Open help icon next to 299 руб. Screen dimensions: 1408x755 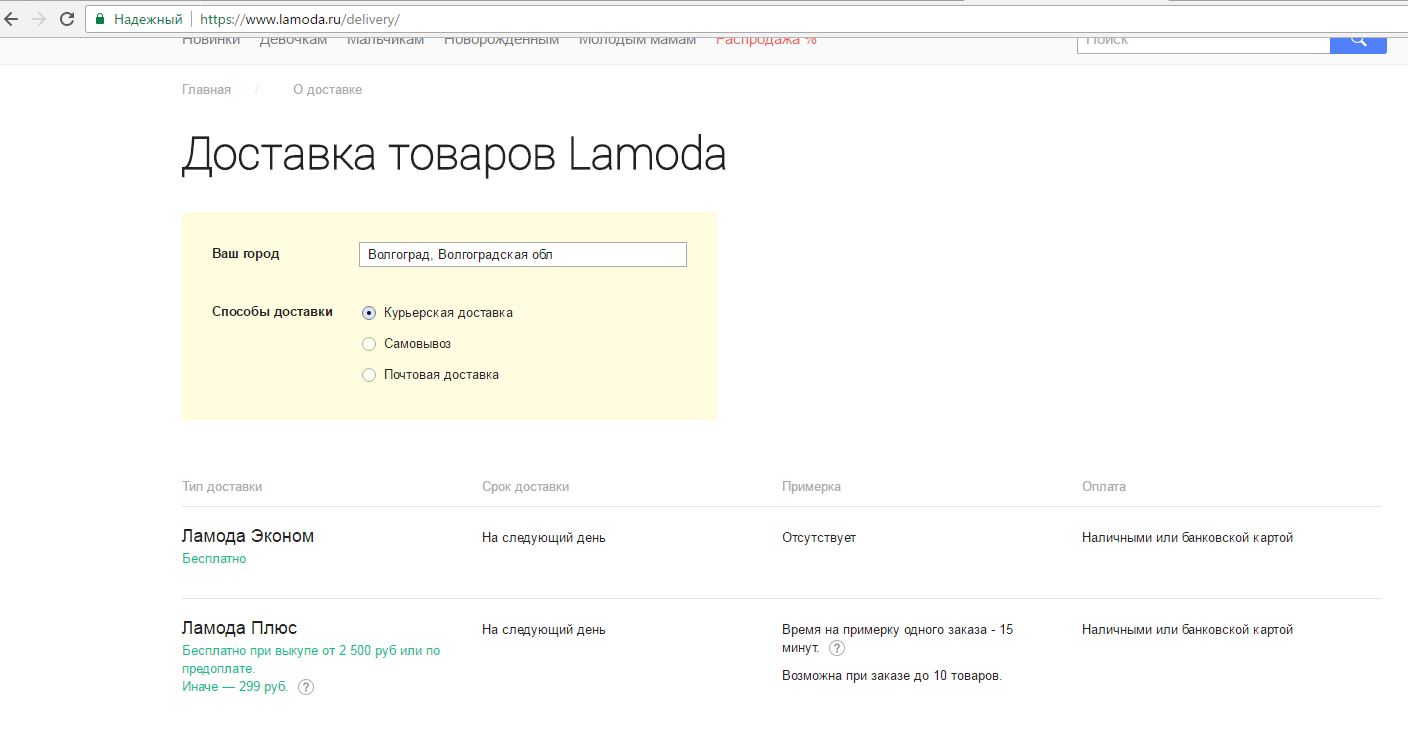pos(307,687)
